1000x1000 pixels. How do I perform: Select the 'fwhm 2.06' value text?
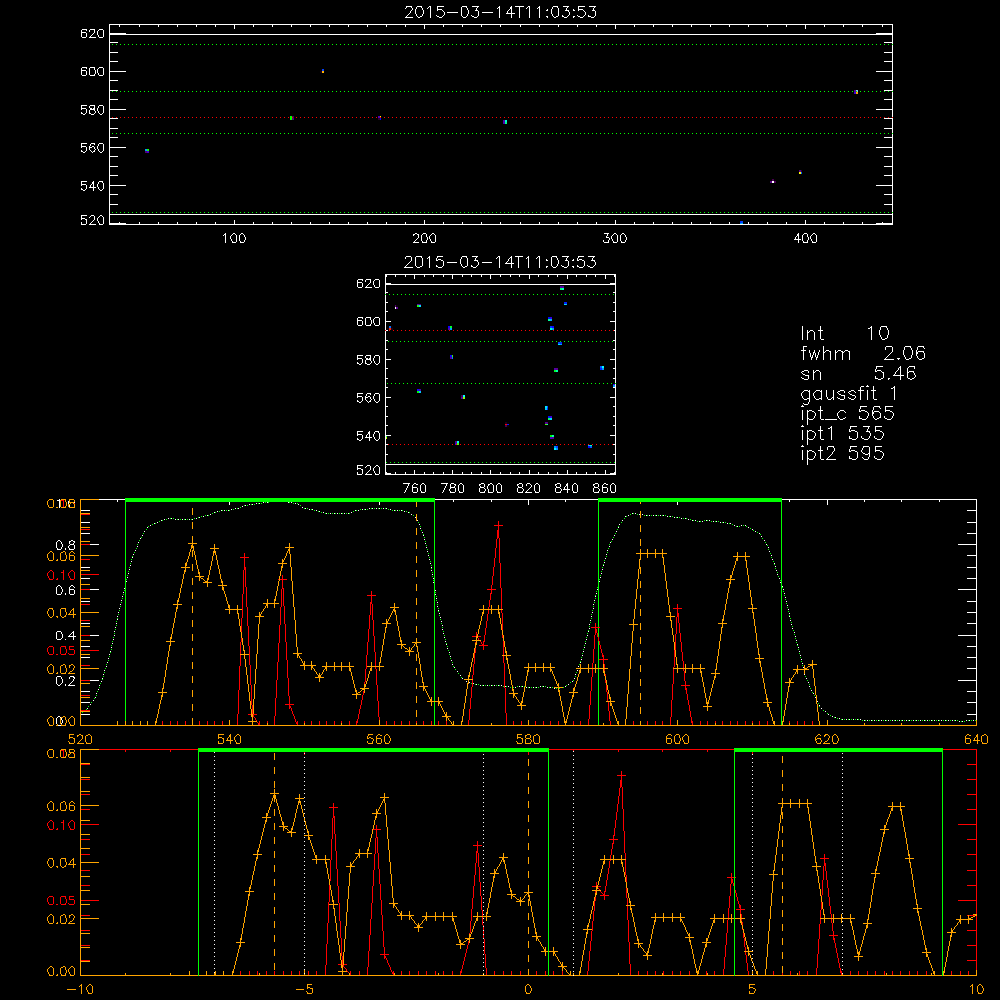(863, 353)
